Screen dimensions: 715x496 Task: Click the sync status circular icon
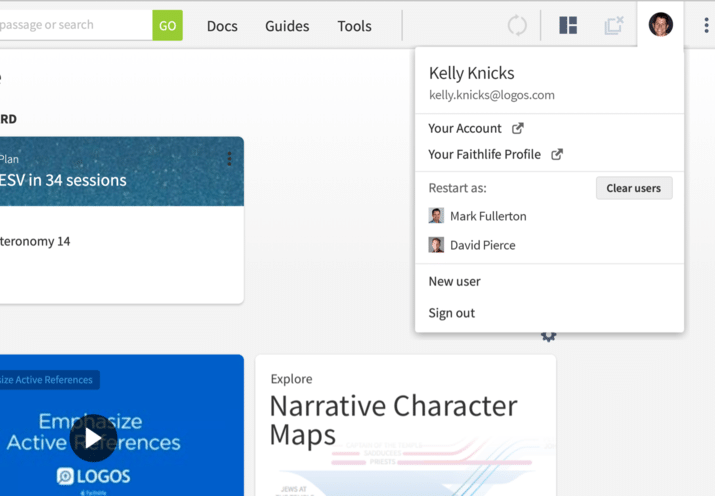[x=517, y=26]
